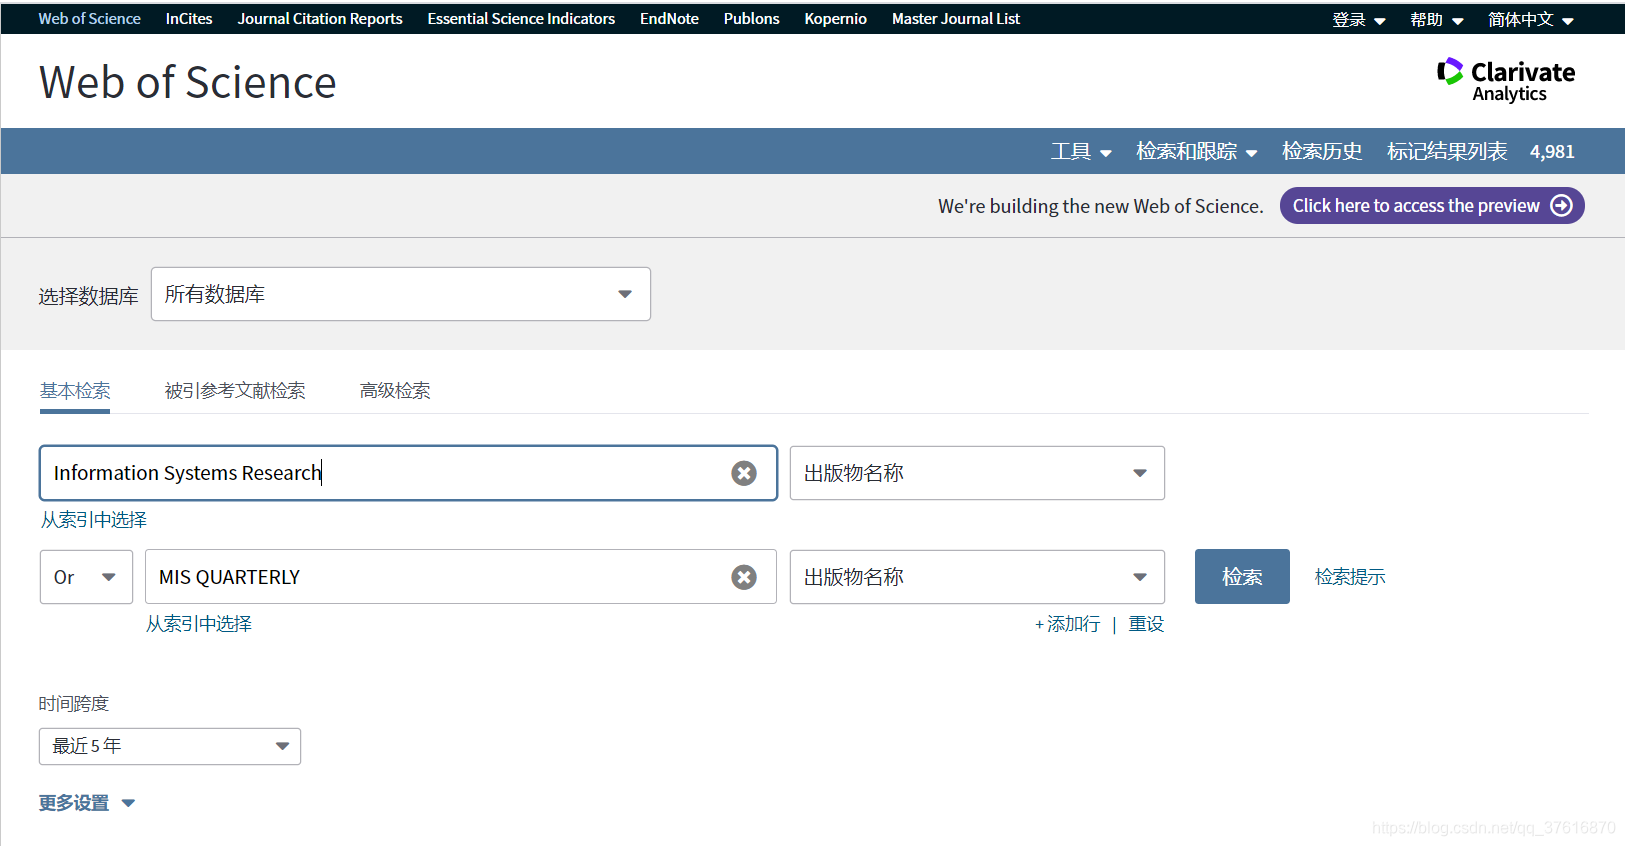Open 检索提示 search tips link
Screen dimensions: 1625x846
coord(1350,577)
